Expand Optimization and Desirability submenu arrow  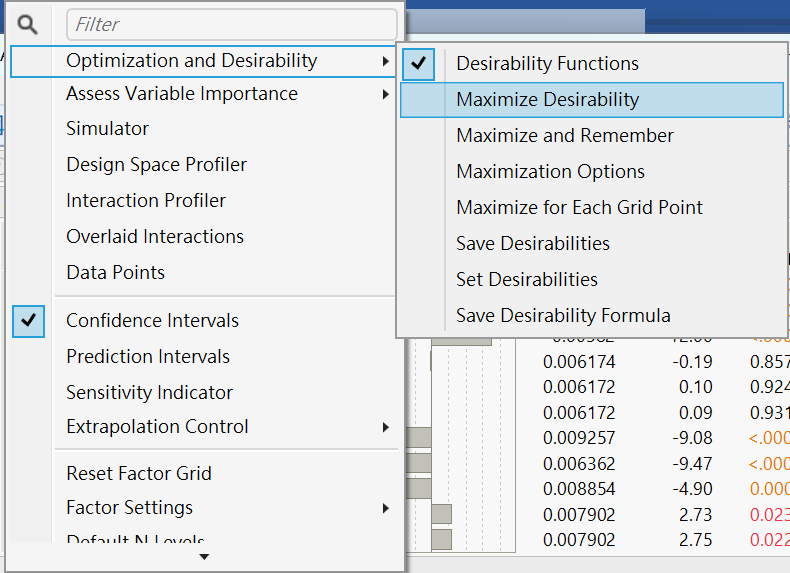tap(386, 62)
